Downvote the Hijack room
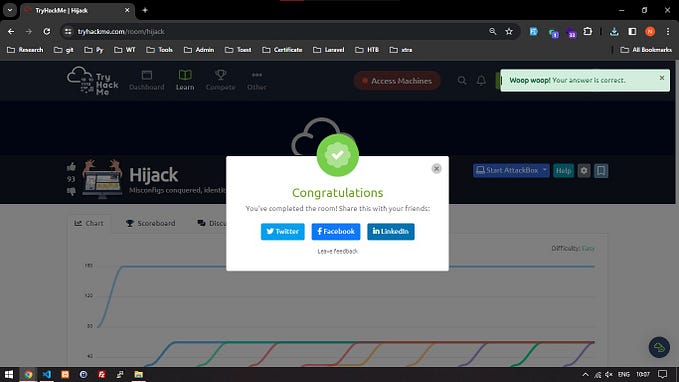 [71, 191]
